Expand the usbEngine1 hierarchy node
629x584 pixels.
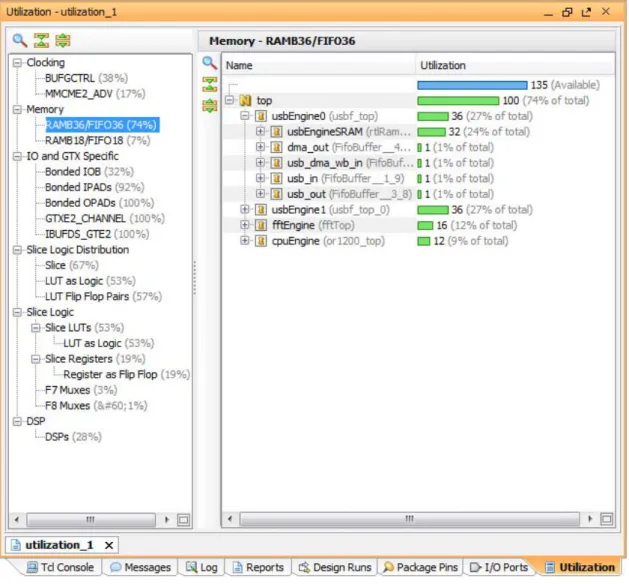244,209
